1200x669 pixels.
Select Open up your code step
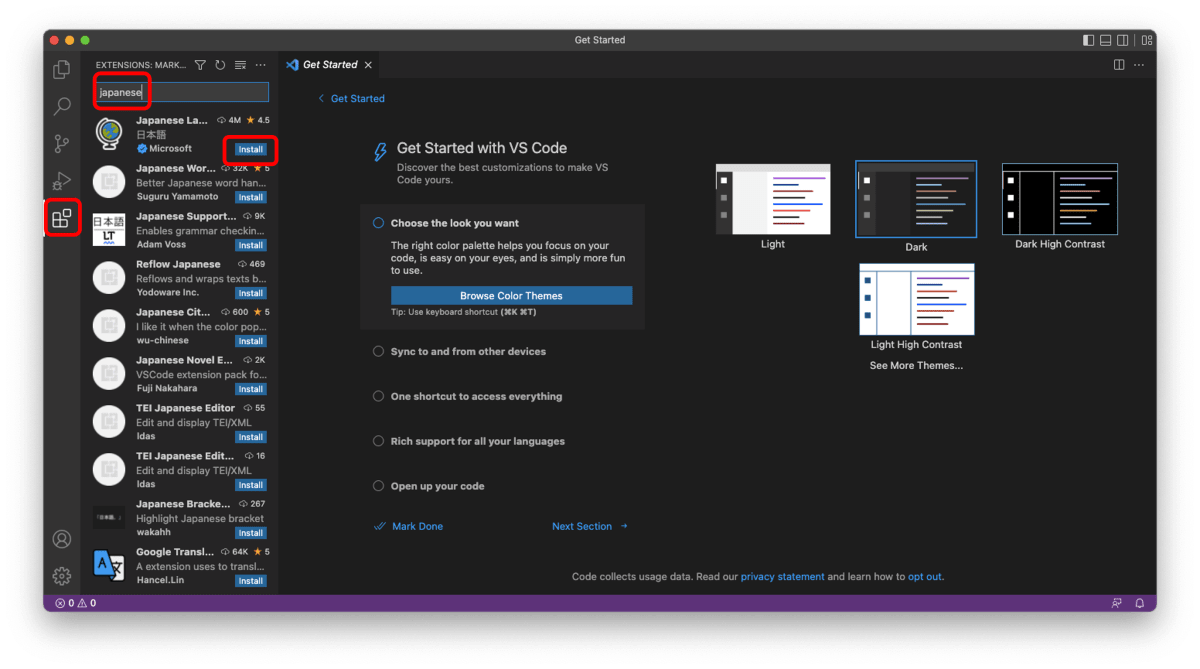(x=437, y=486)
